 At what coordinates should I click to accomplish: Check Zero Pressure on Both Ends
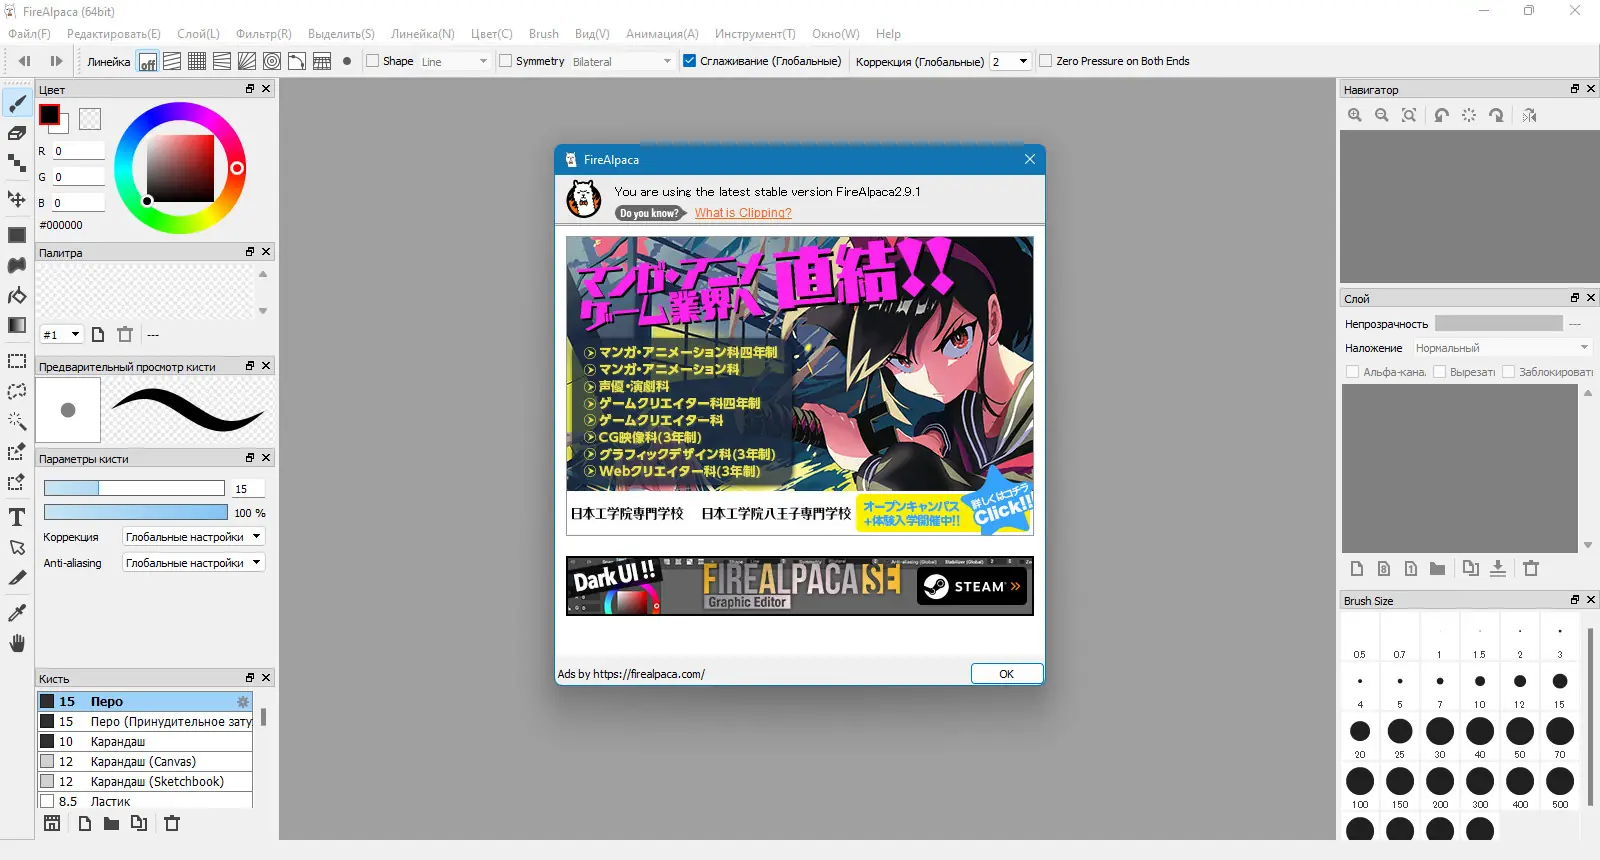pos(1046,61)
